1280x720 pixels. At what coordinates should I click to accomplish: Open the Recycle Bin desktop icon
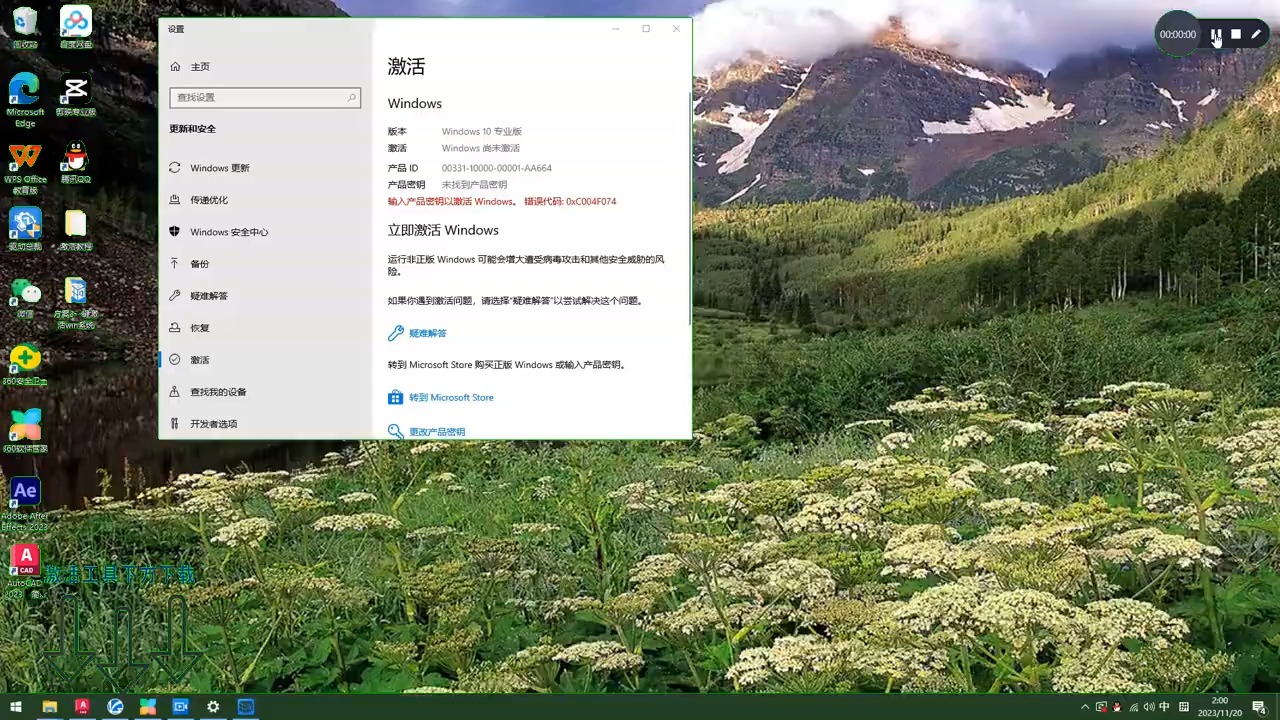click(25, 27)
